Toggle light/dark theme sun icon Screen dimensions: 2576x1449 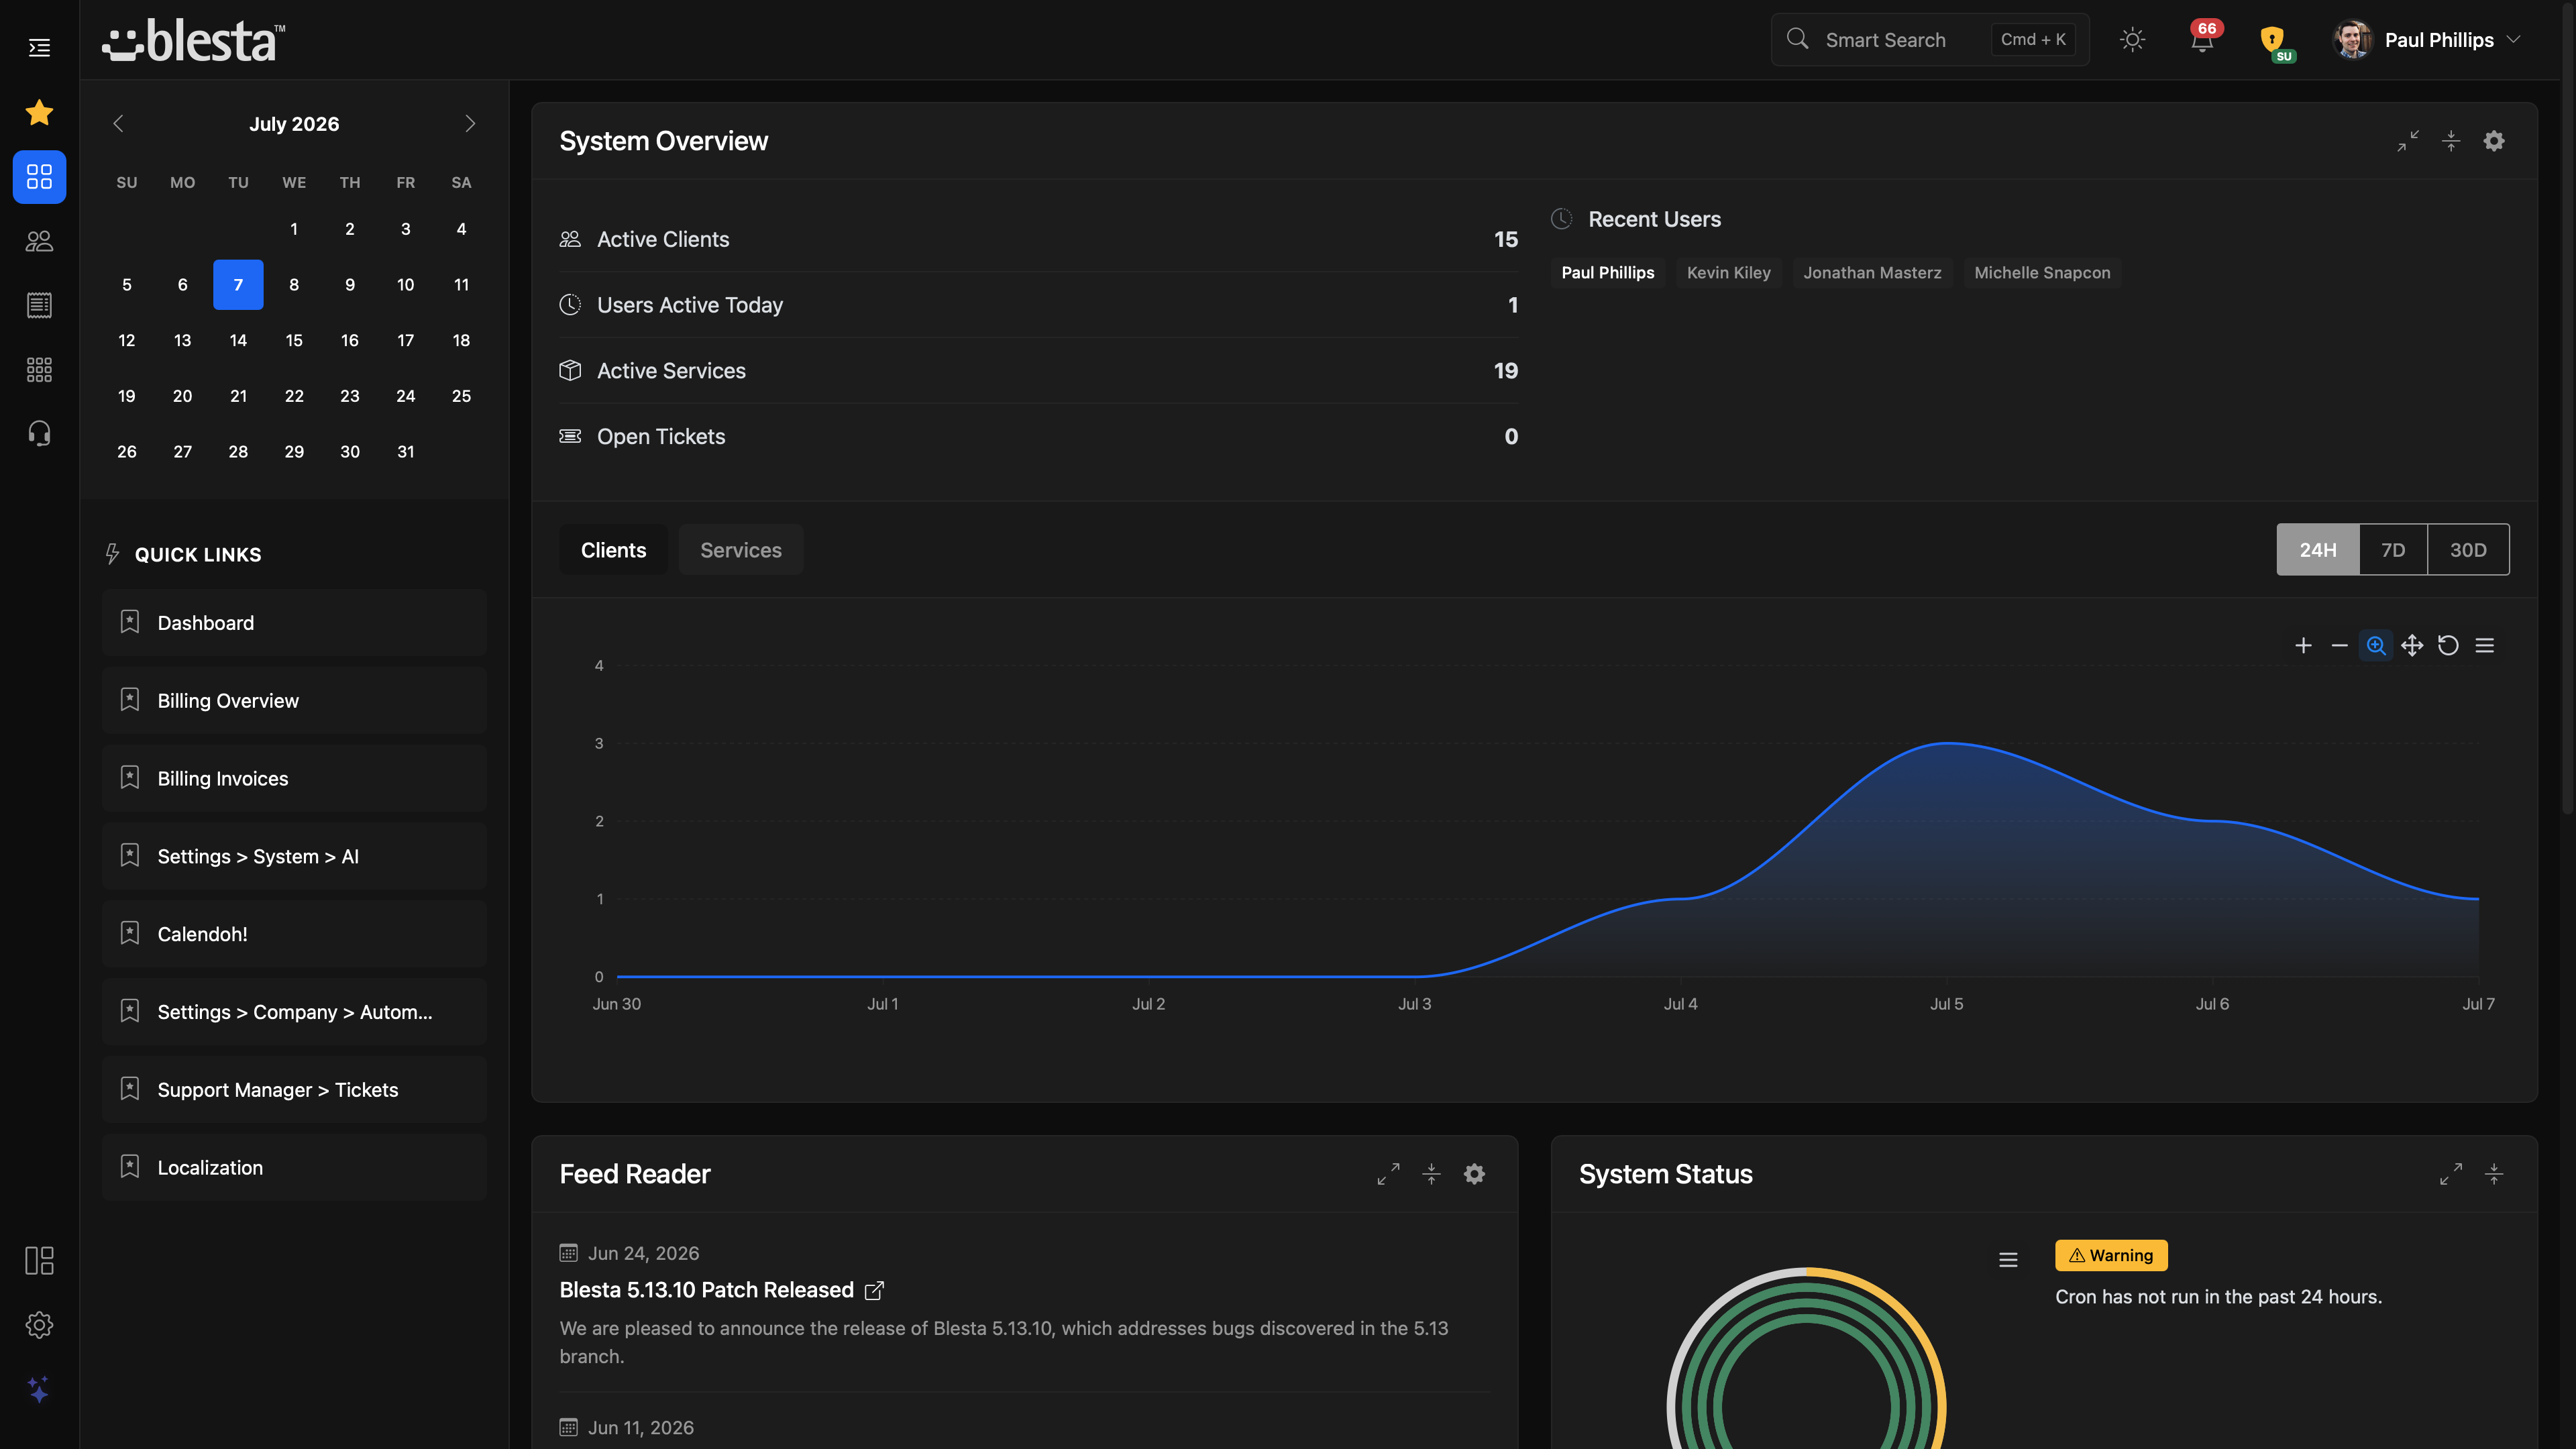(x=2132, y=39)
